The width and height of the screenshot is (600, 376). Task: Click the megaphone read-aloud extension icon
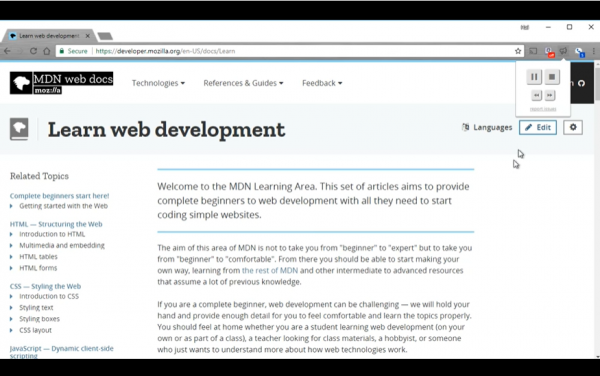click(x=564, y=51)
